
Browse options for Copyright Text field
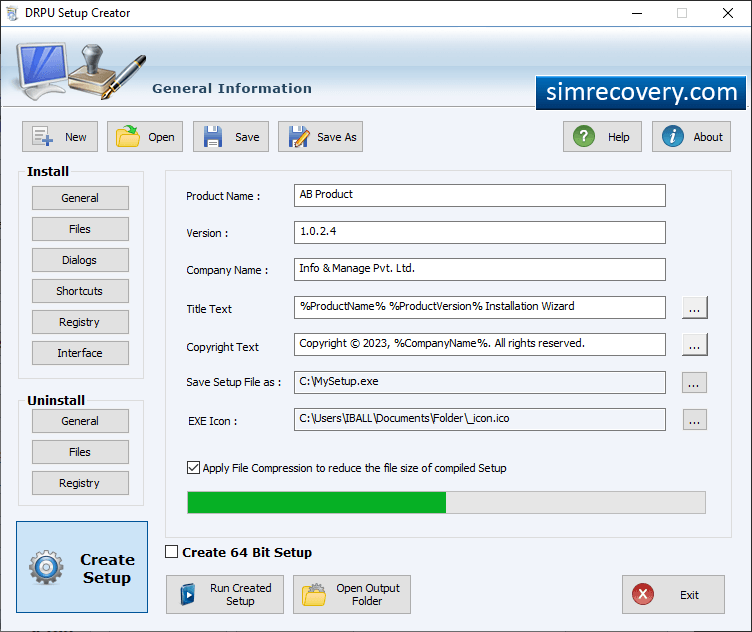point(694,345)
